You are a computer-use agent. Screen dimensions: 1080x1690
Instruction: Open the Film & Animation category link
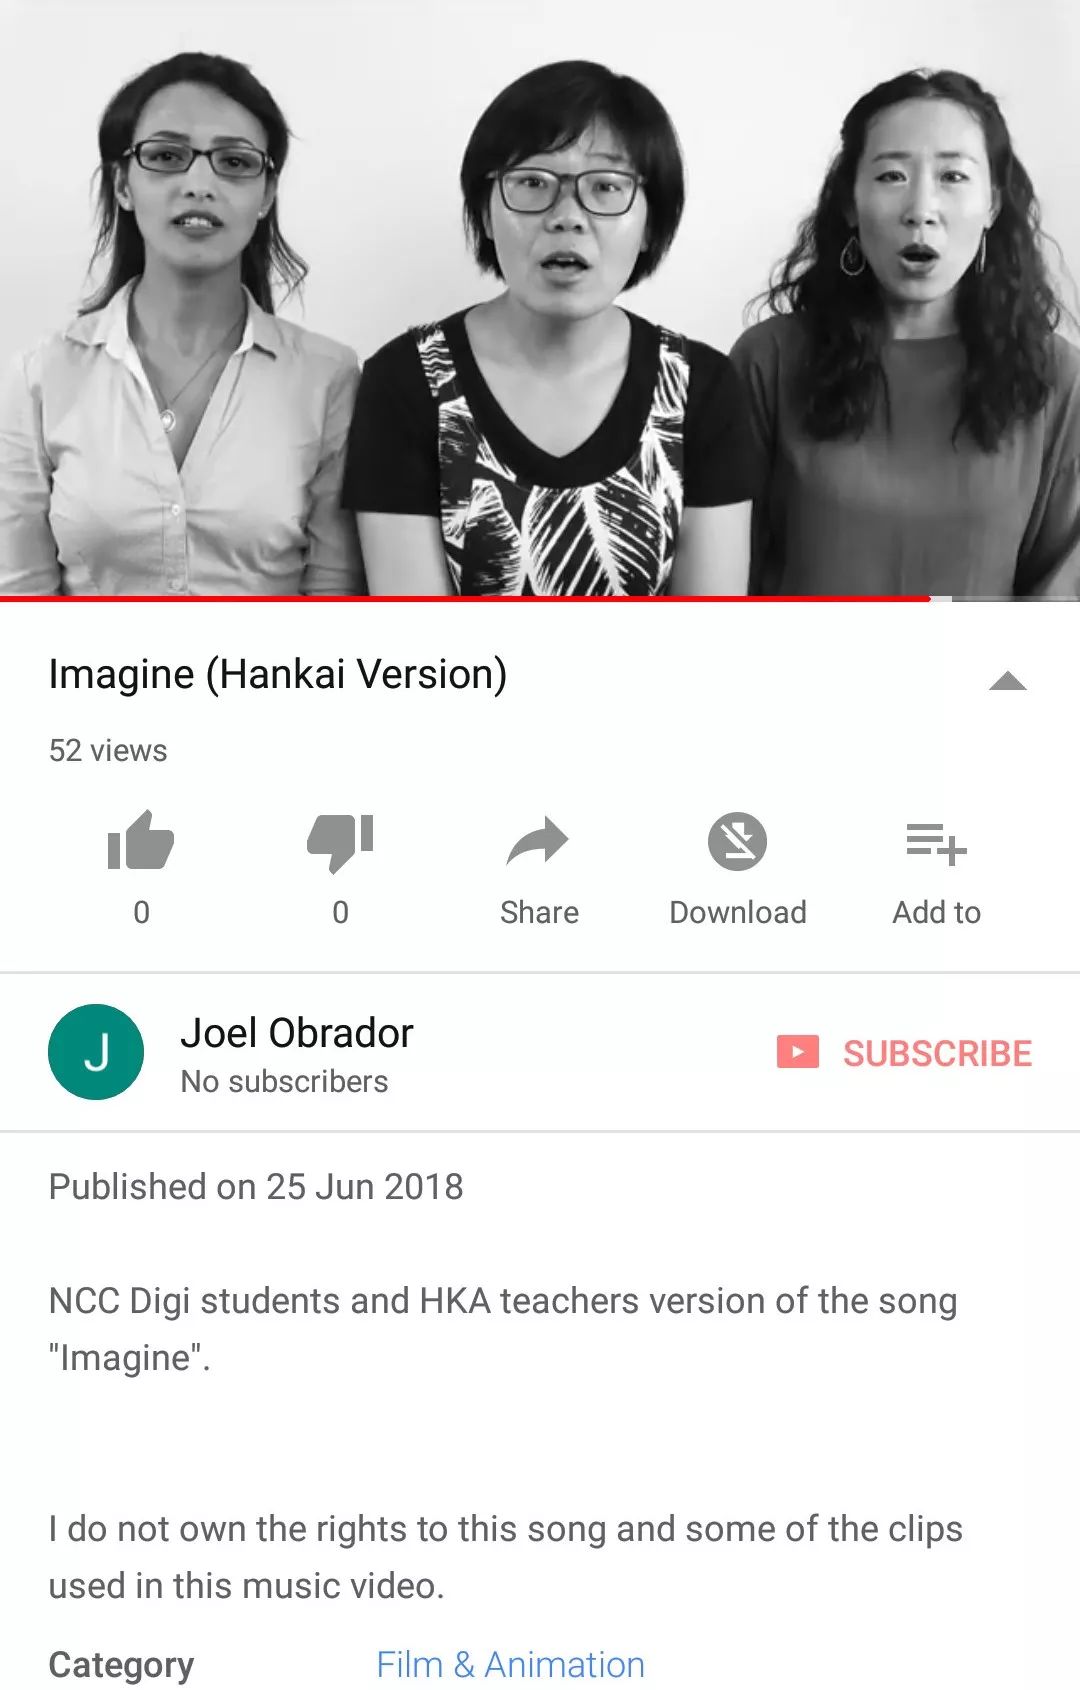(510, 1664)
